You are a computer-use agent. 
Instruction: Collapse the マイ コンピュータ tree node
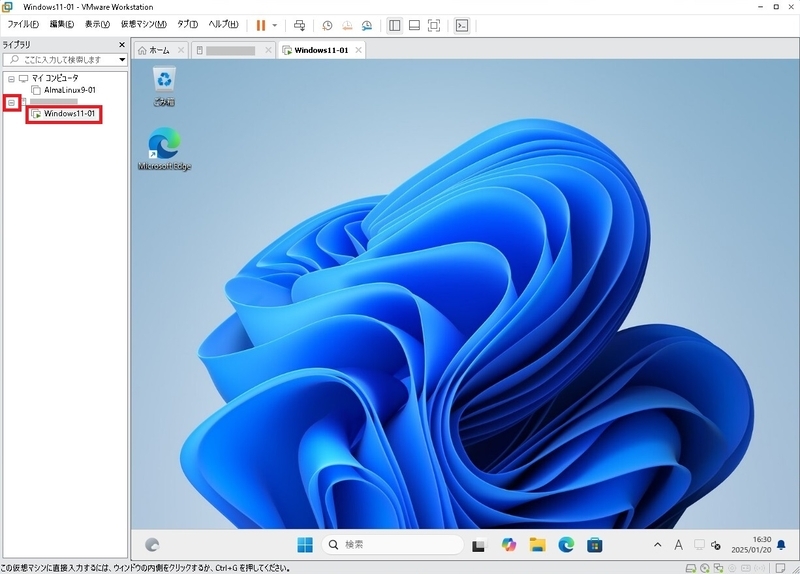(x=11, y=79)
